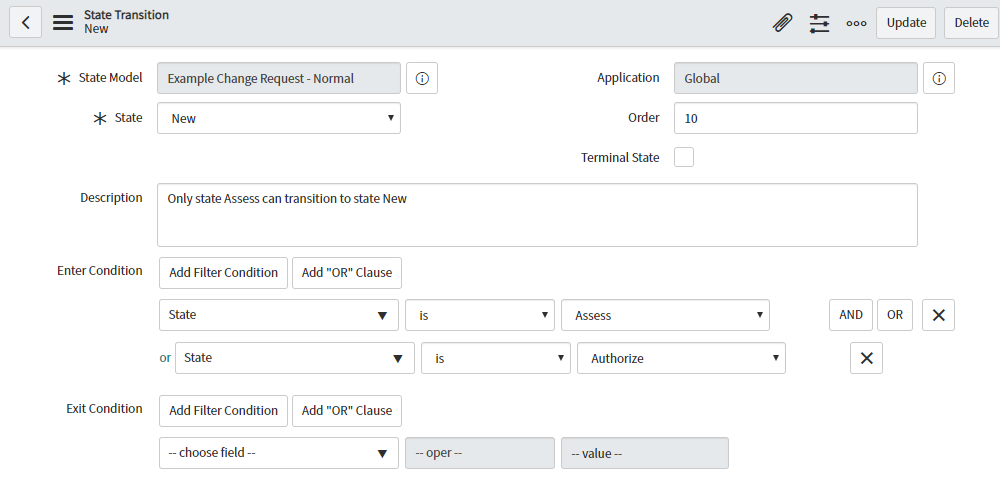Screen dimensions: 1000x488
Task: Open the Authorize value dropdown
Action: tap(681, 358)
